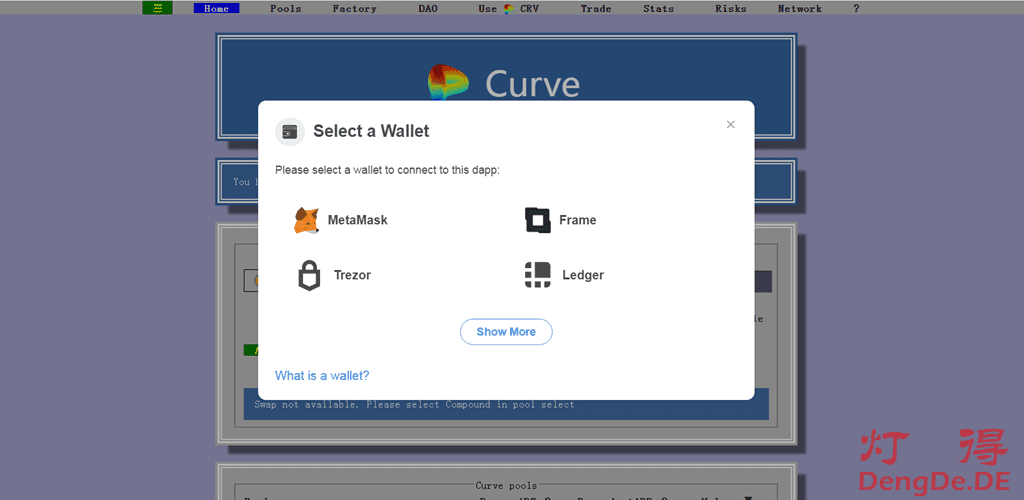Click the green hamburger menu icon
1024x500 pixels.
point(157,8)
